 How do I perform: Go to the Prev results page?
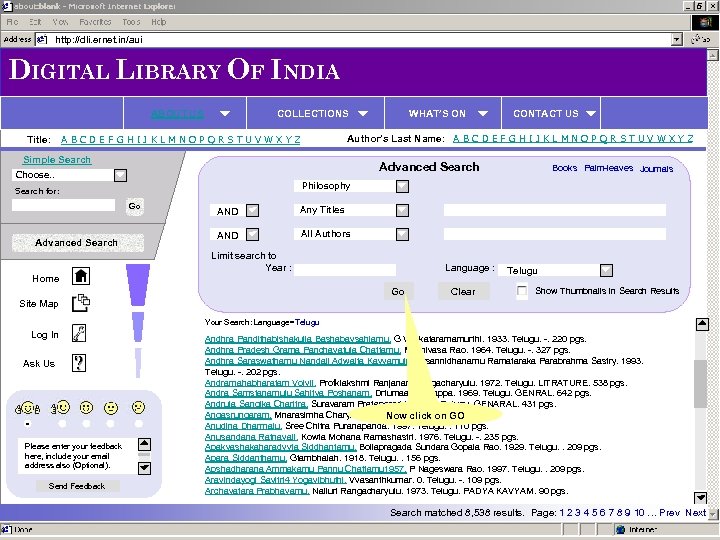(669, 512)
